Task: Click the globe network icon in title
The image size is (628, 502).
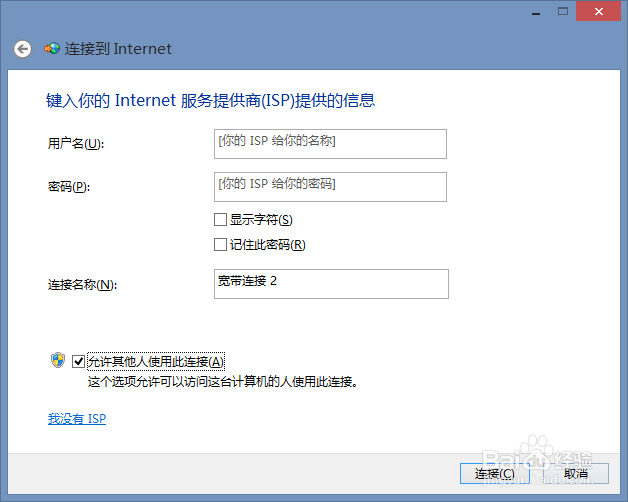Action: pos(52,48)
